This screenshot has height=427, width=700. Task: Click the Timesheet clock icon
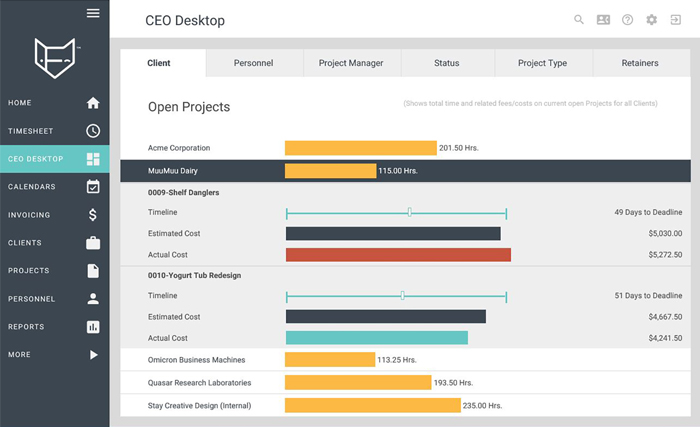[93, 131]
